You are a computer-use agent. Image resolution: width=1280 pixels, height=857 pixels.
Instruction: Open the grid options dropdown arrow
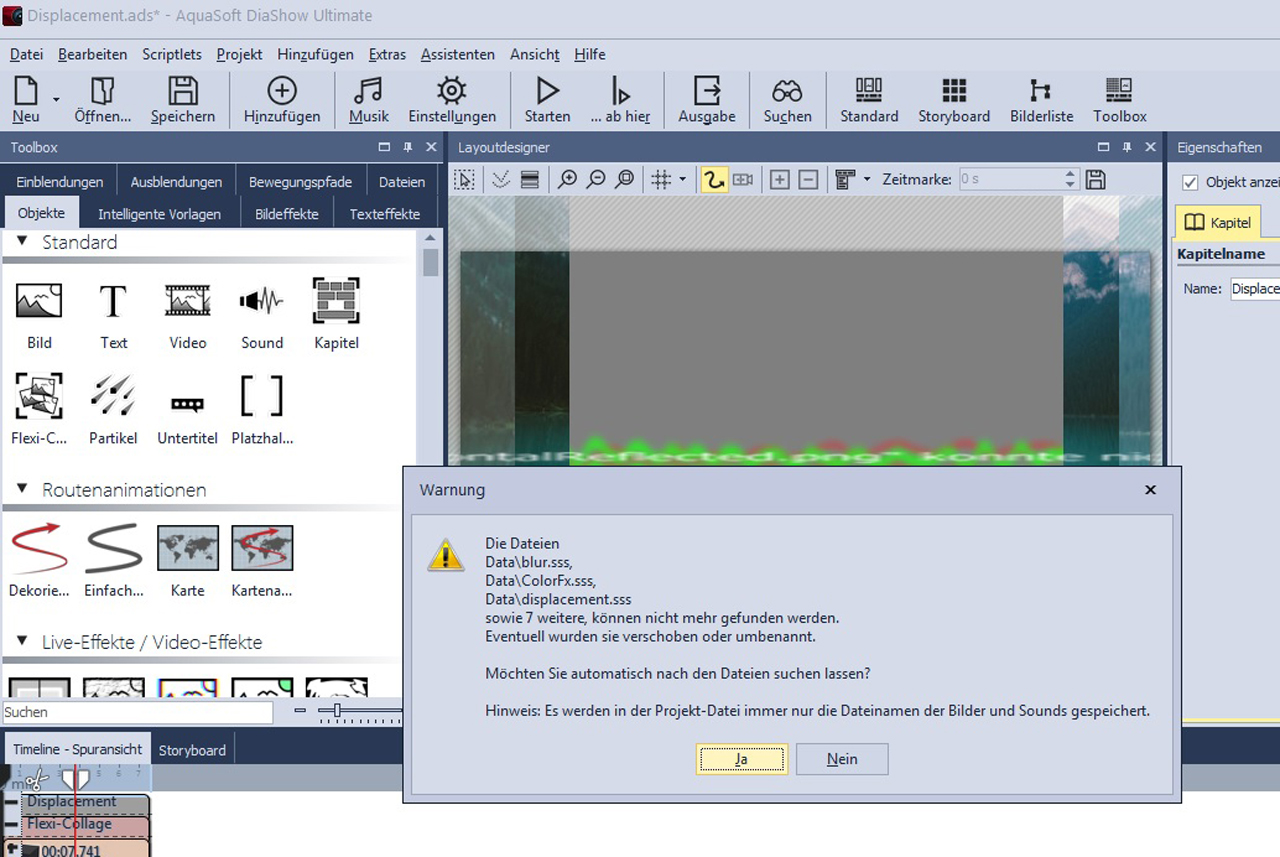click(683, 180)
